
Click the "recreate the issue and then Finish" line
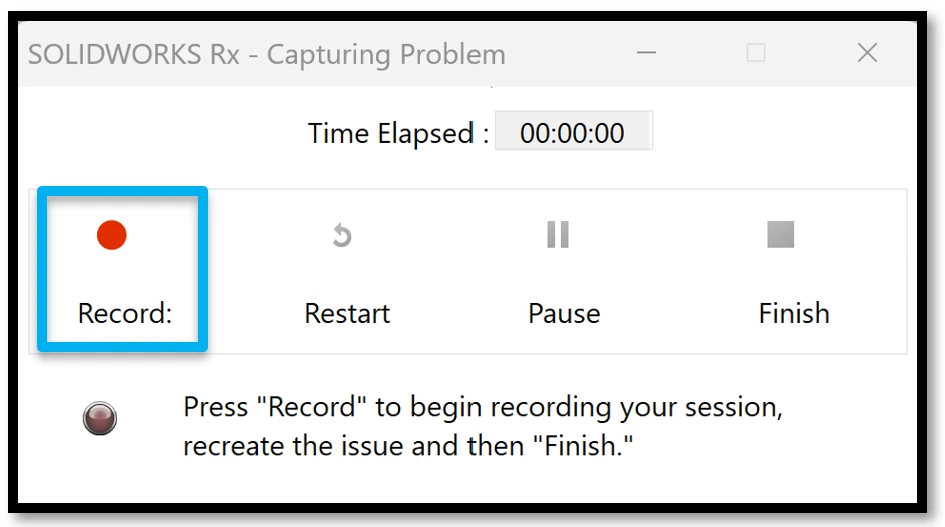[408, 446]
